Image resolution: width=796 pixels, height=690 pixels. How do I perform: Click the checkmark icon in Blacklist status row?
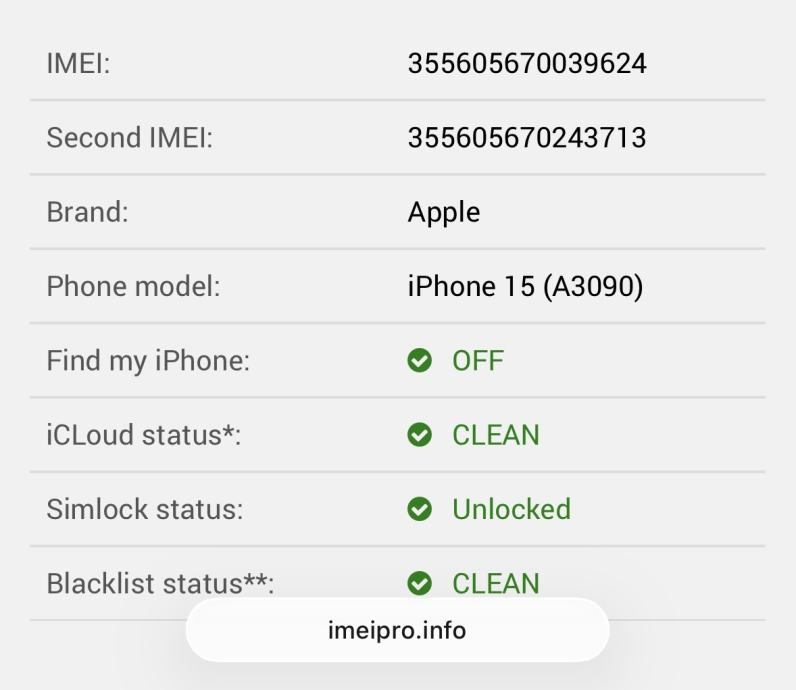pos(420,583)
